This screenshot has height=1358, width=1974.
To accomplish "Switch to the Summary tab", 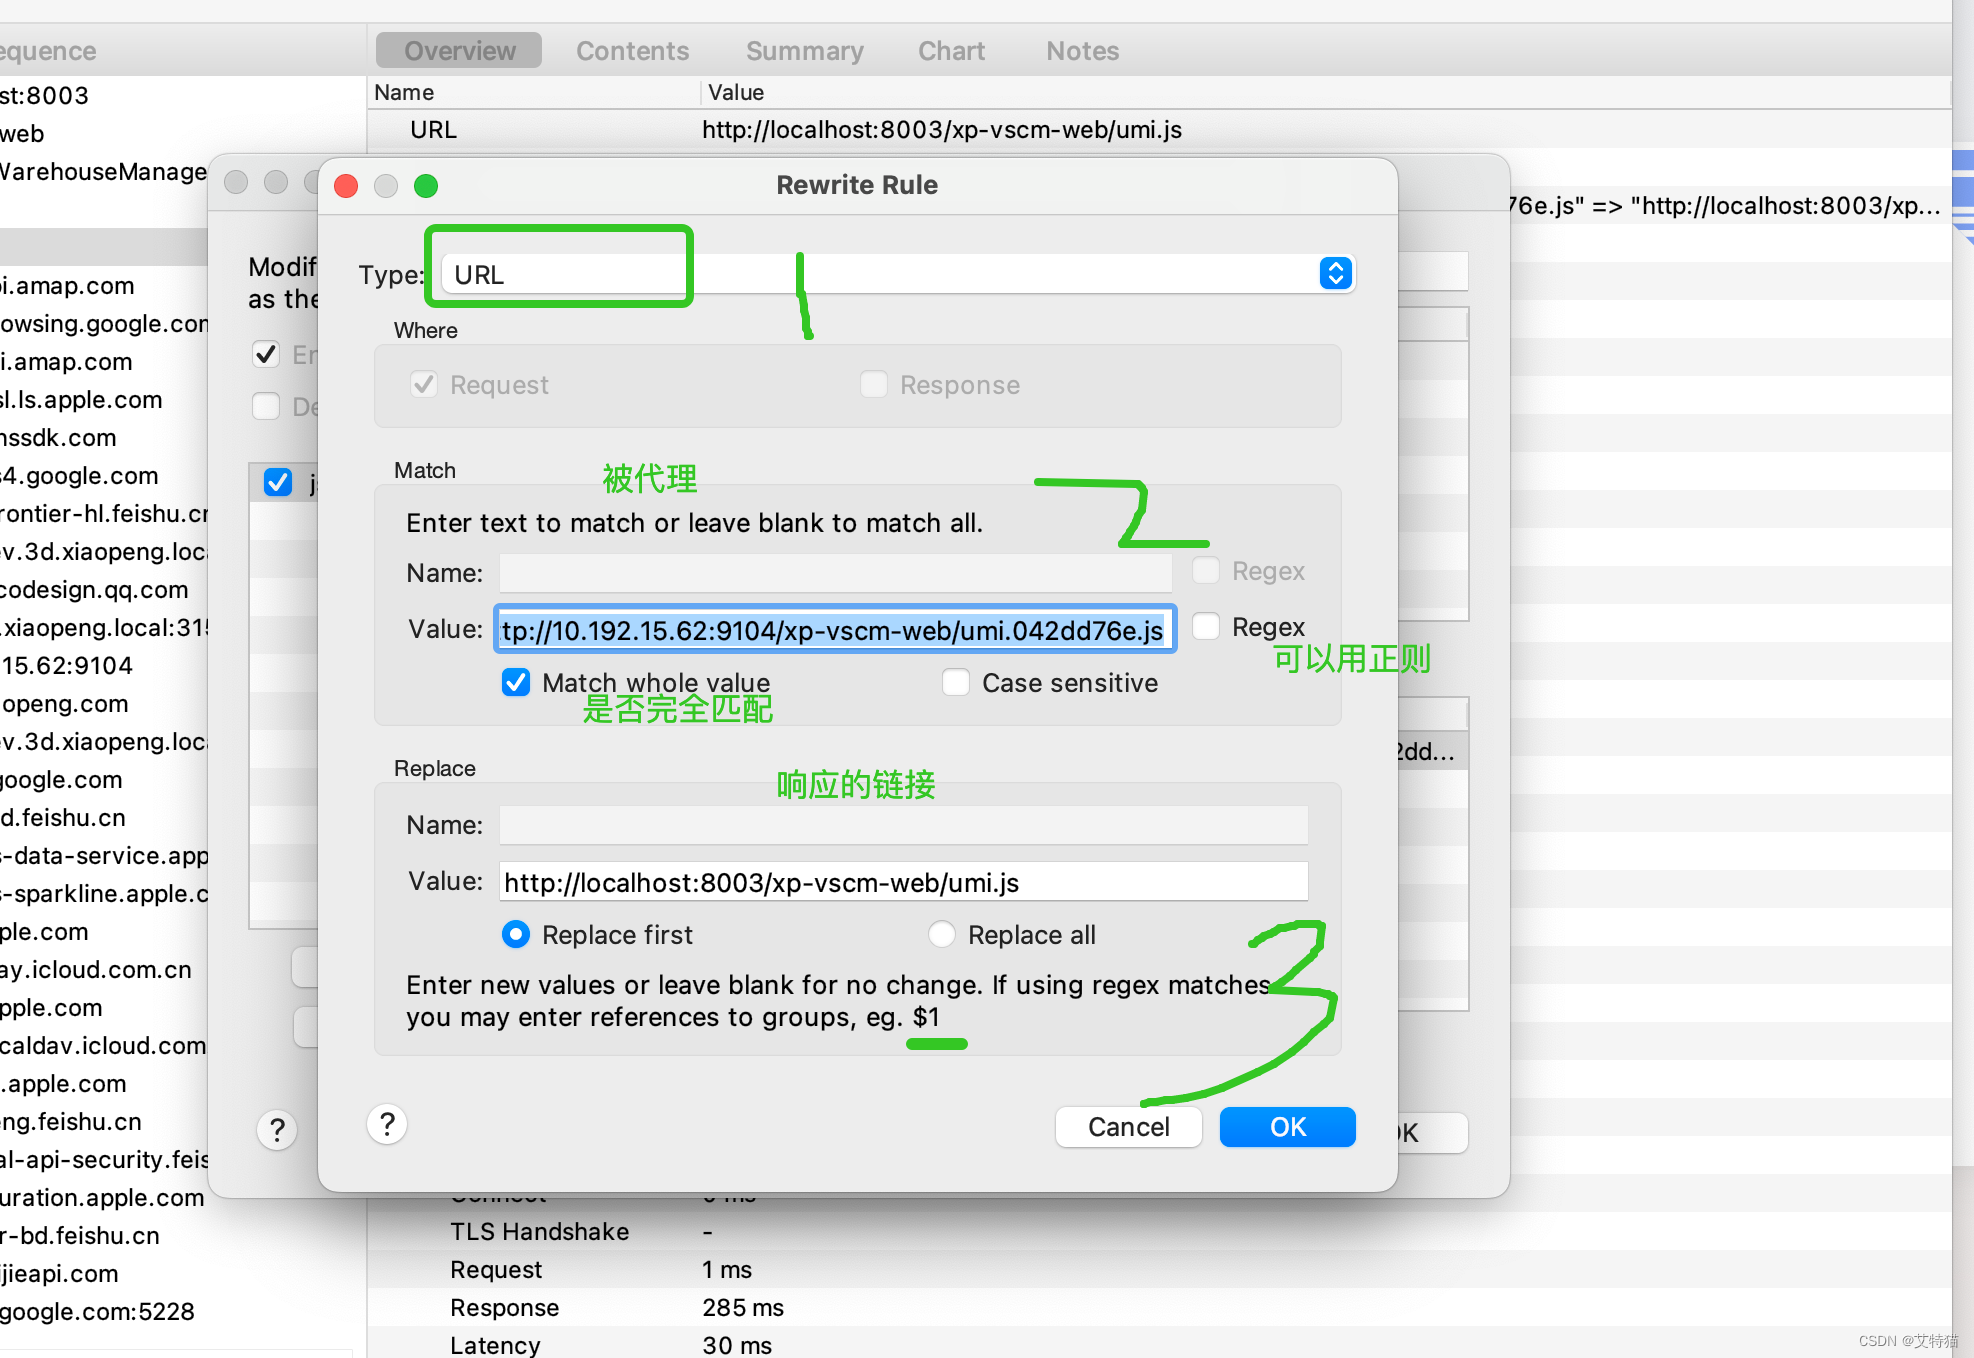I will tap(805, 51).
